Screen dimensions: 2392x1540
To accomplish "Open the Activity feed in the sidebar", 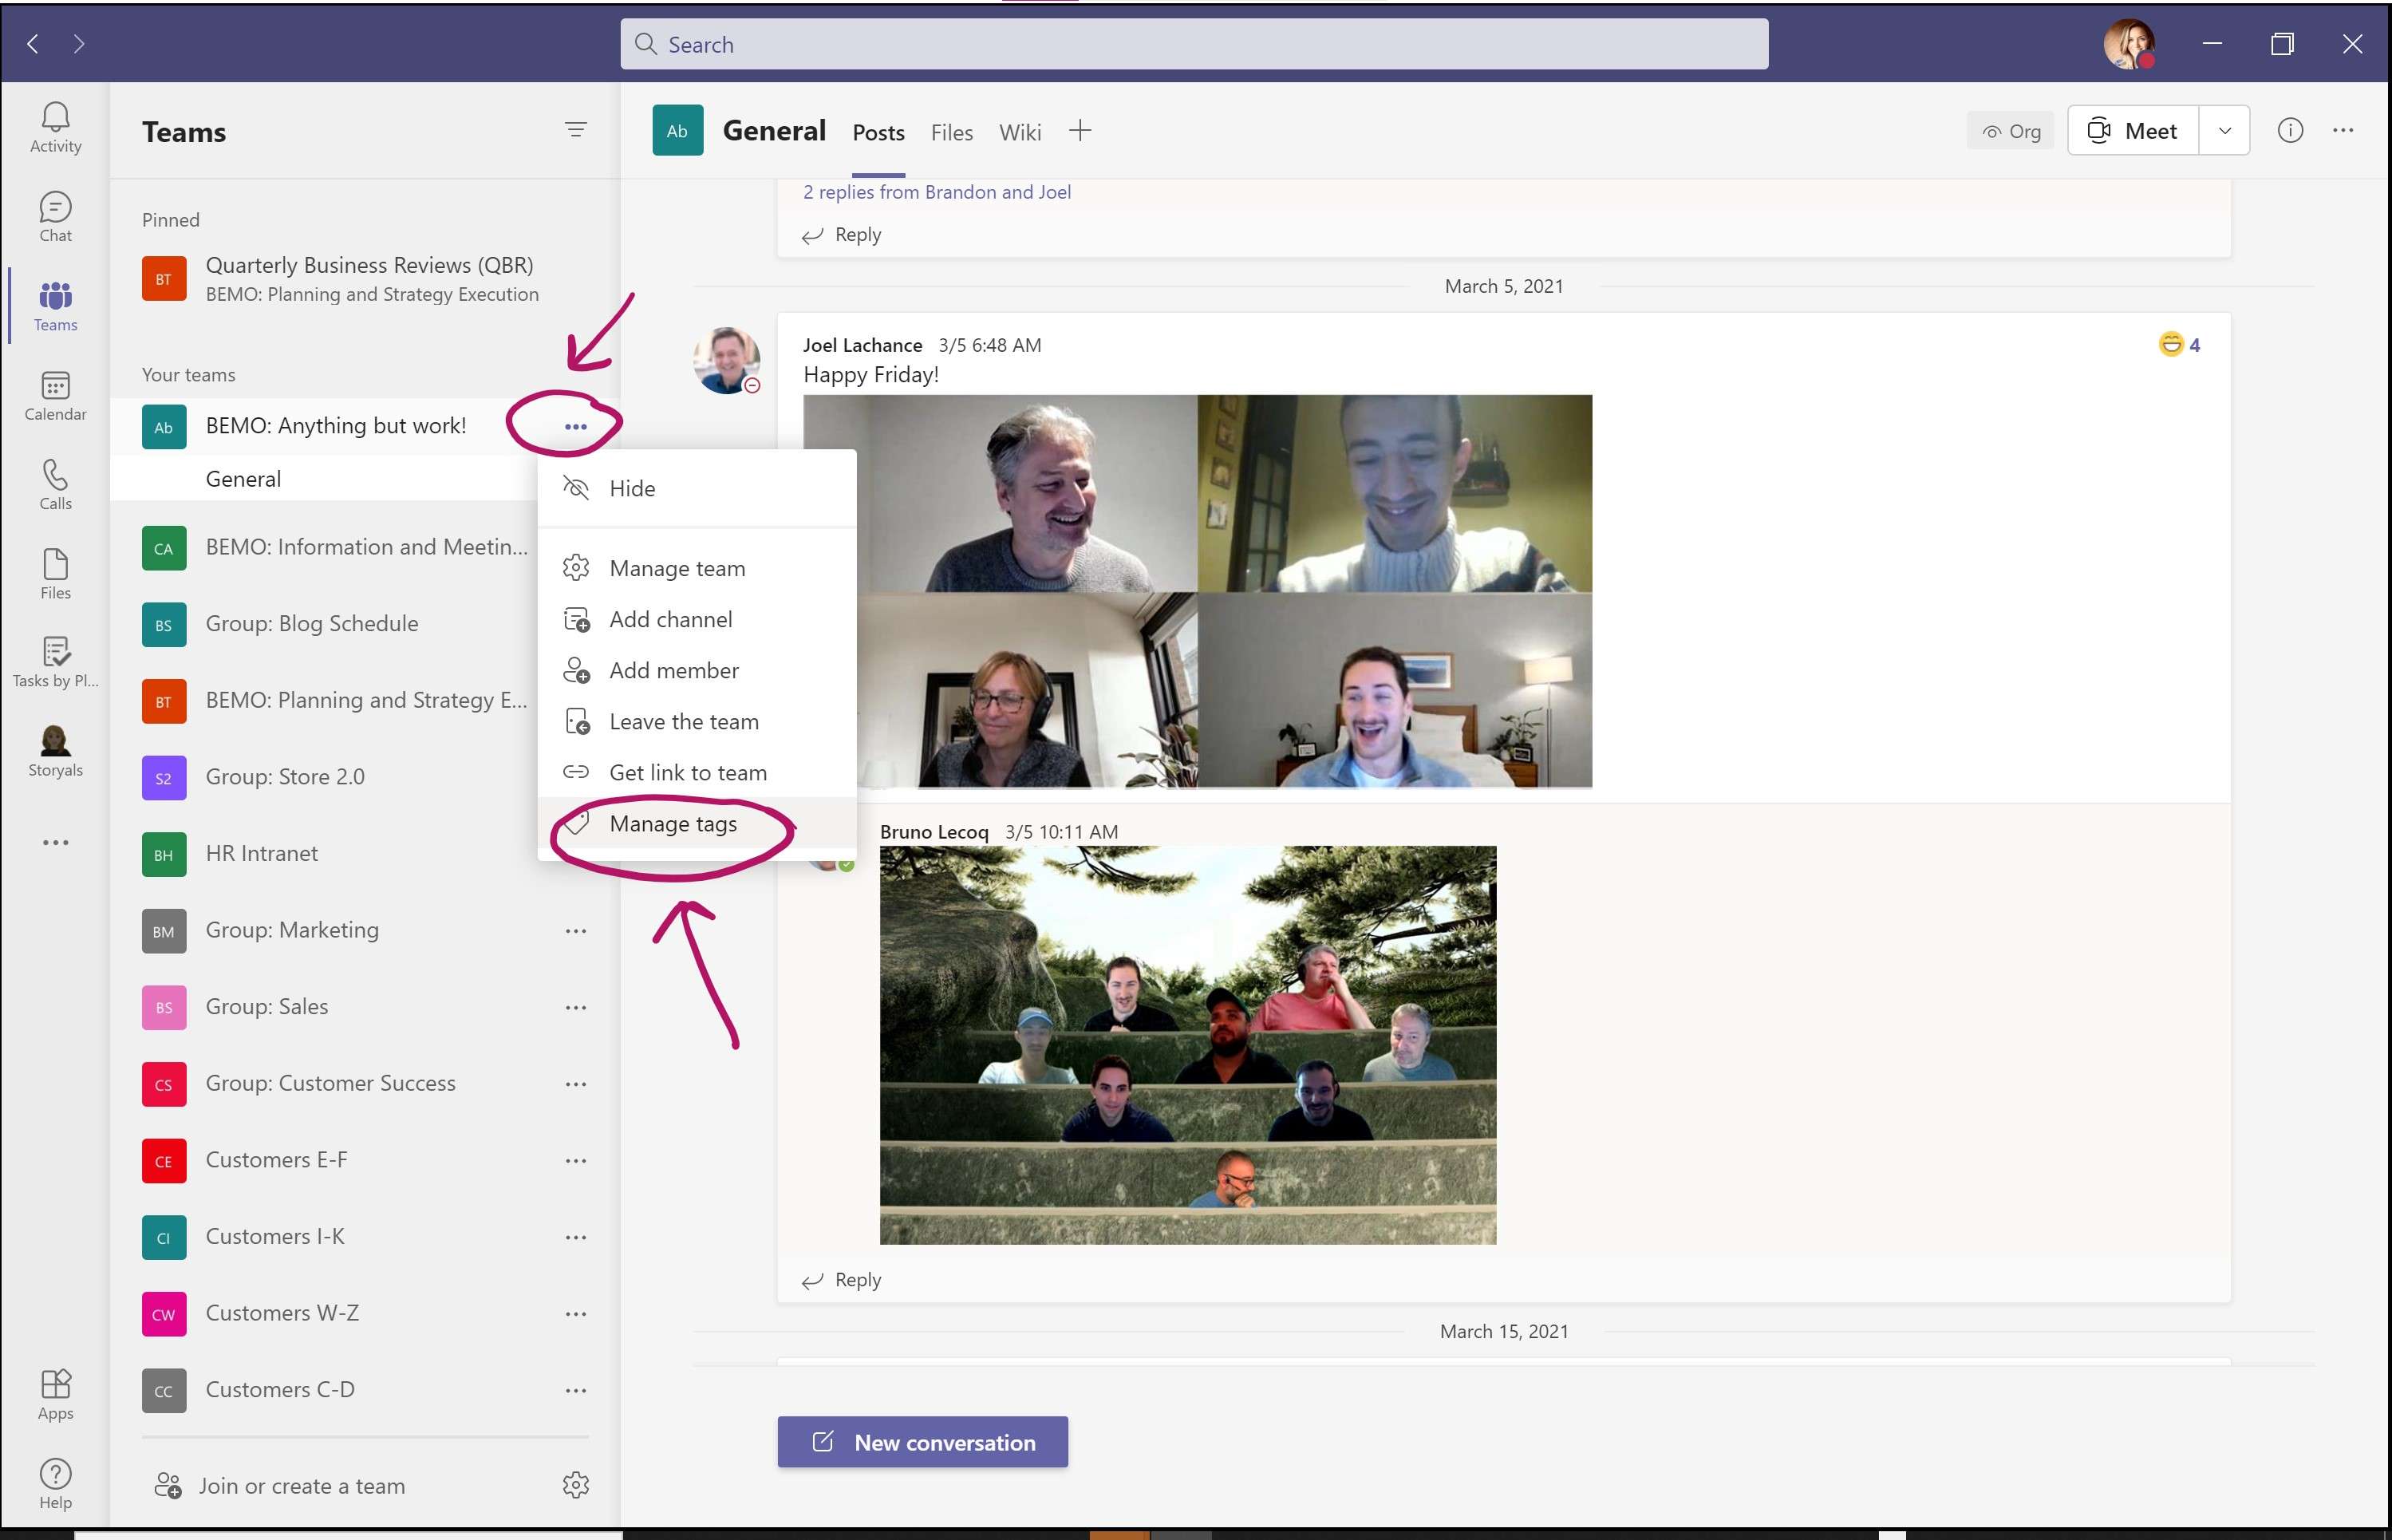I will [x=55, y=128].
